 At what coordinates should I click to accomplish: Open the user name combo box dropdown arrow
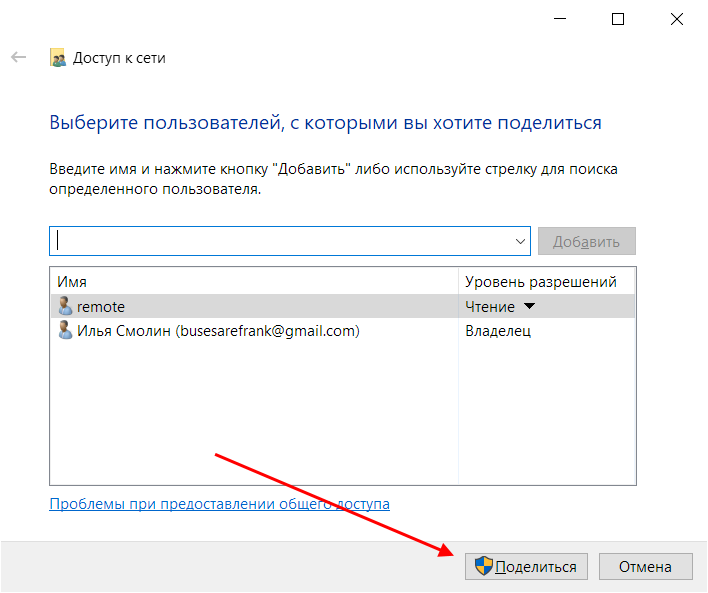coord(520,242)
